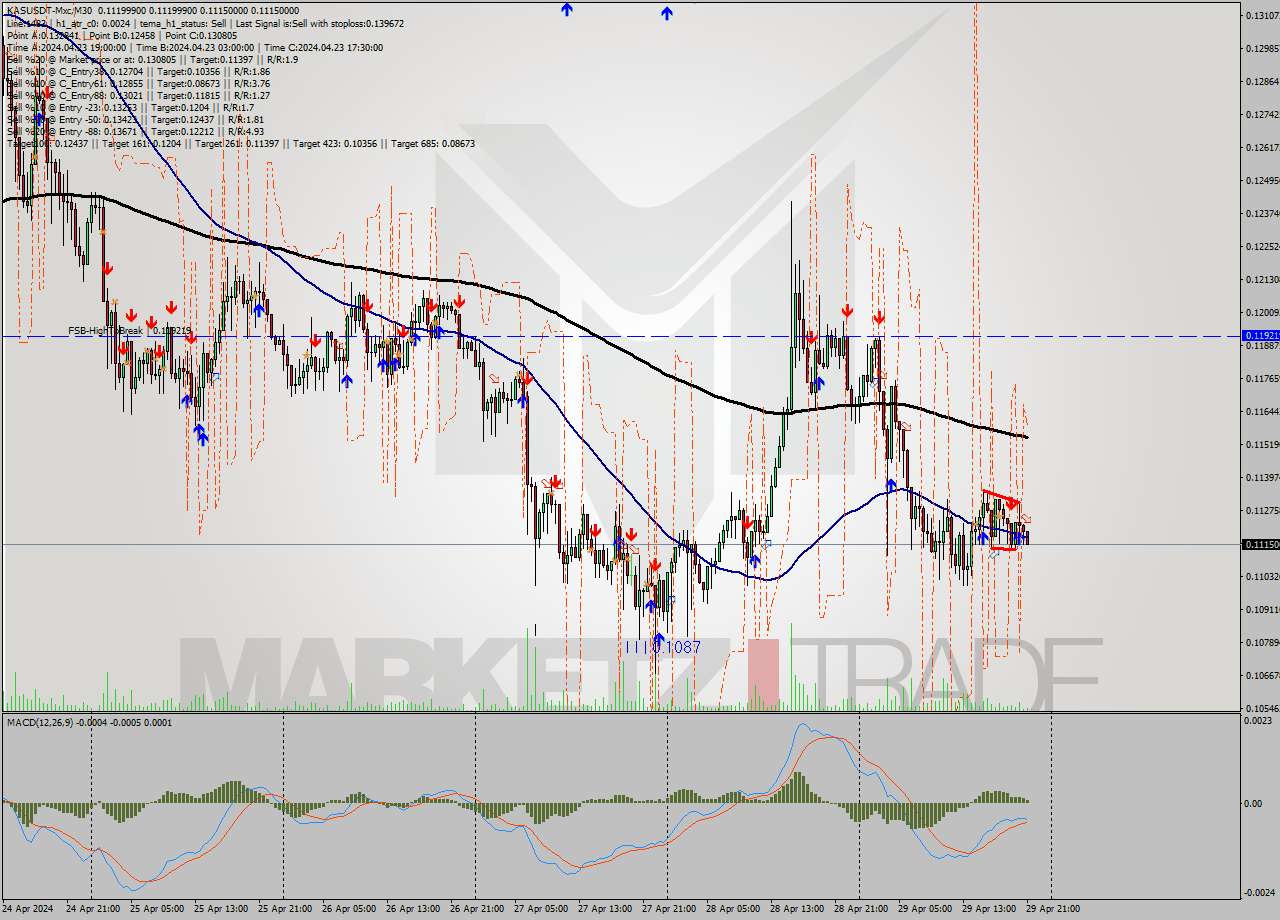This screenshot has height=920, width=1280.
Task: Click the MACD scale value -0.0024
Action: [1261, 892]
